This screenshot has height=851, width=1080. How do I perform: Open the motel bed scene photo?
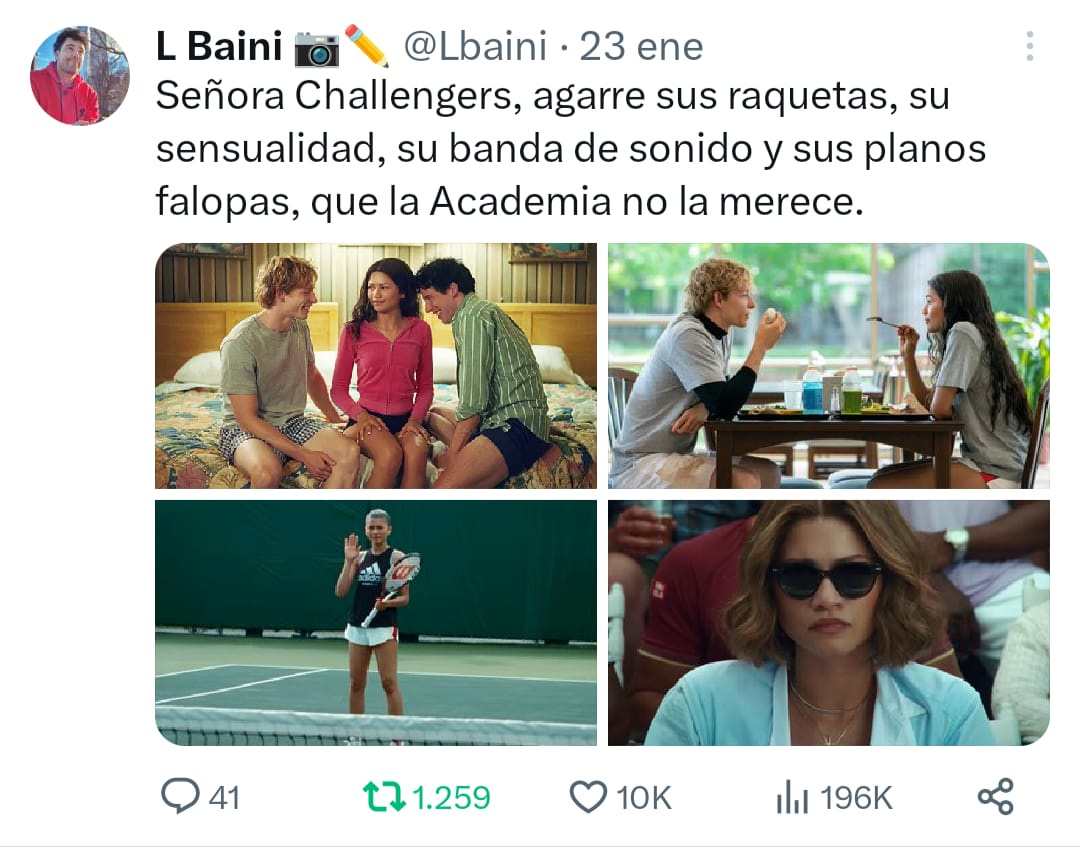point(376,366)
